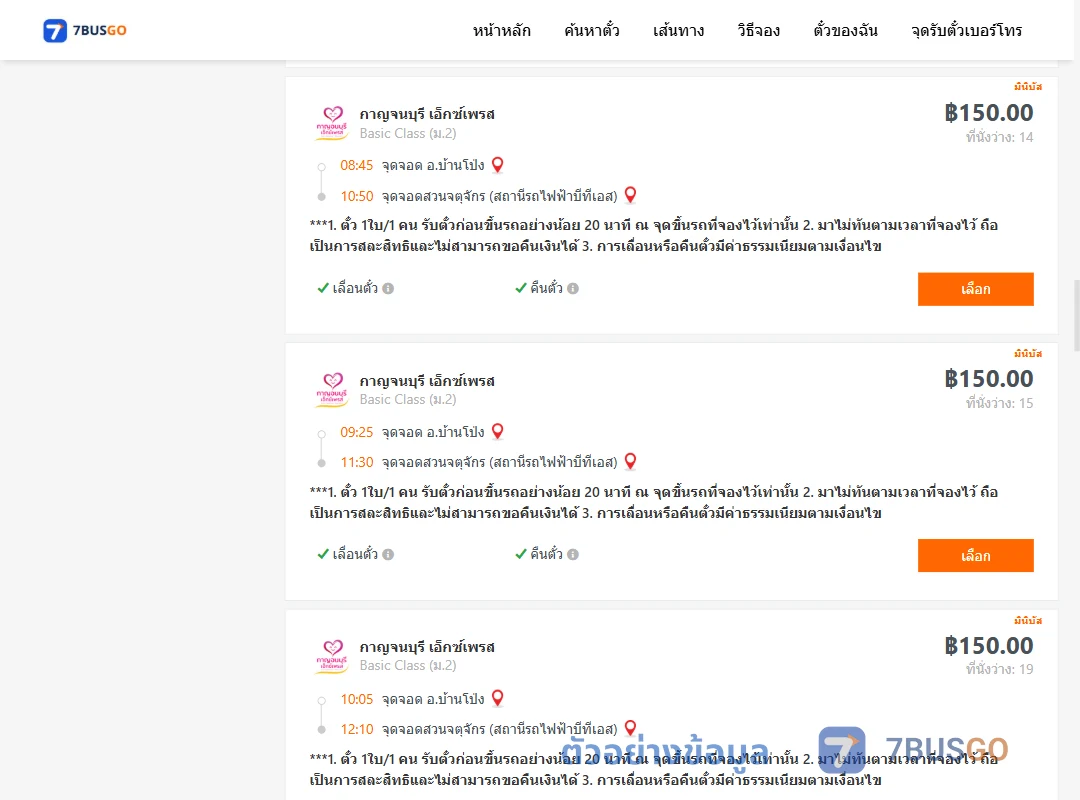This screenshot has width=1080, height=800.
Task: Click the operator logo on the 09:25 trip
Action: pos(333,390)
